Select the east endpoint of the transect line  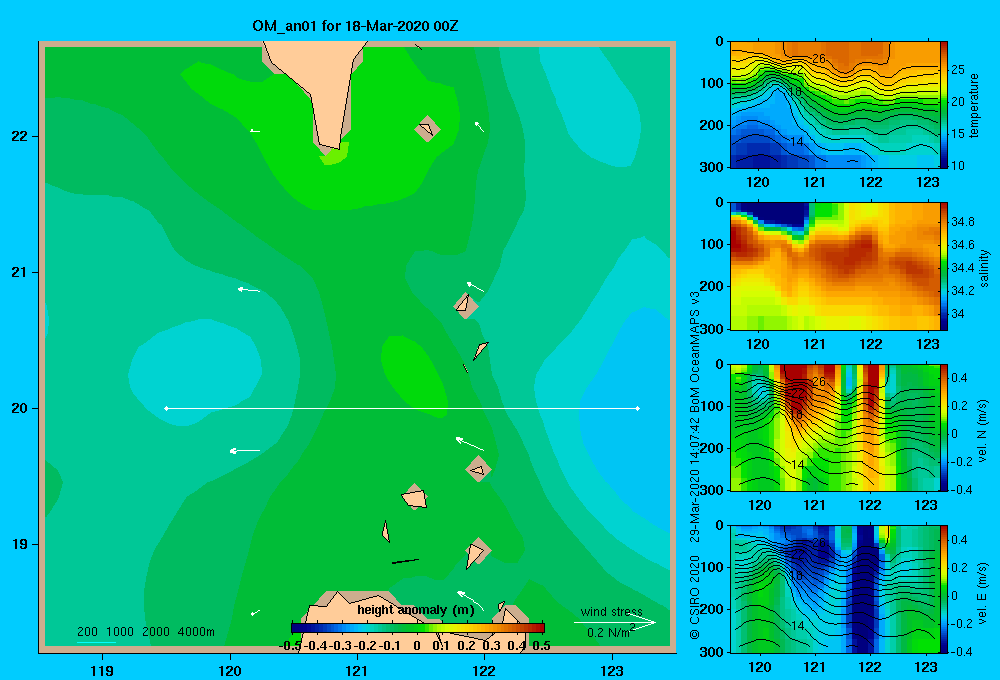tap(638, 408)
